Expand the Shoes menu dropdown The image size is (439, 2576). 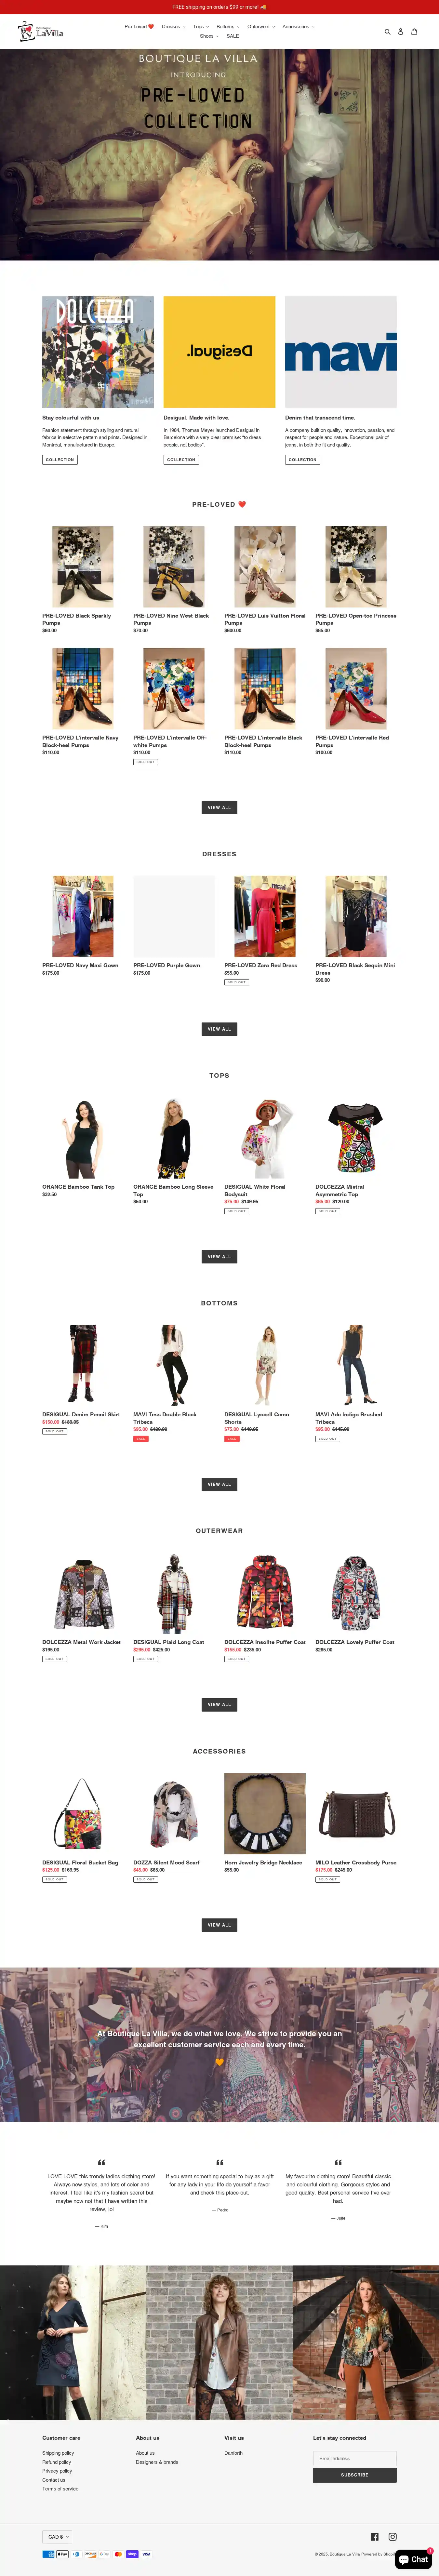click(x=209, y=36)
